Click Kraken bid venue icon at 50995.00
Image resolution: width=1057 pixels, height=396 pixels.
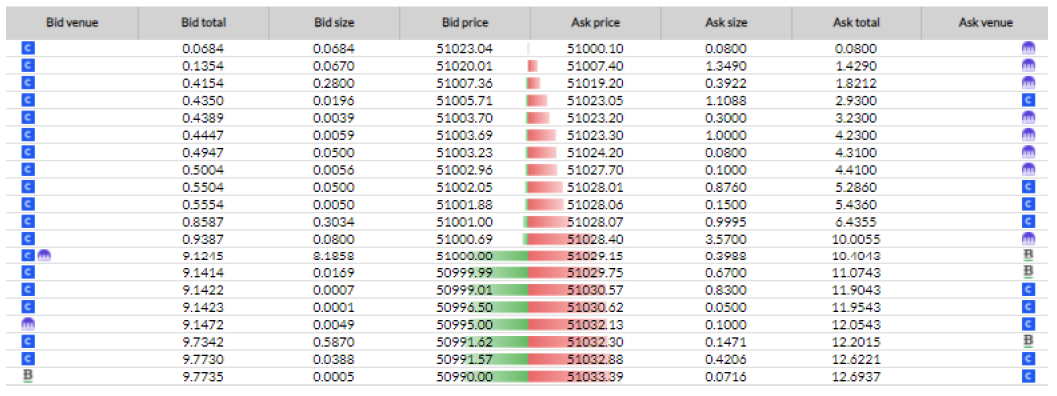click(x=29, y=324)
